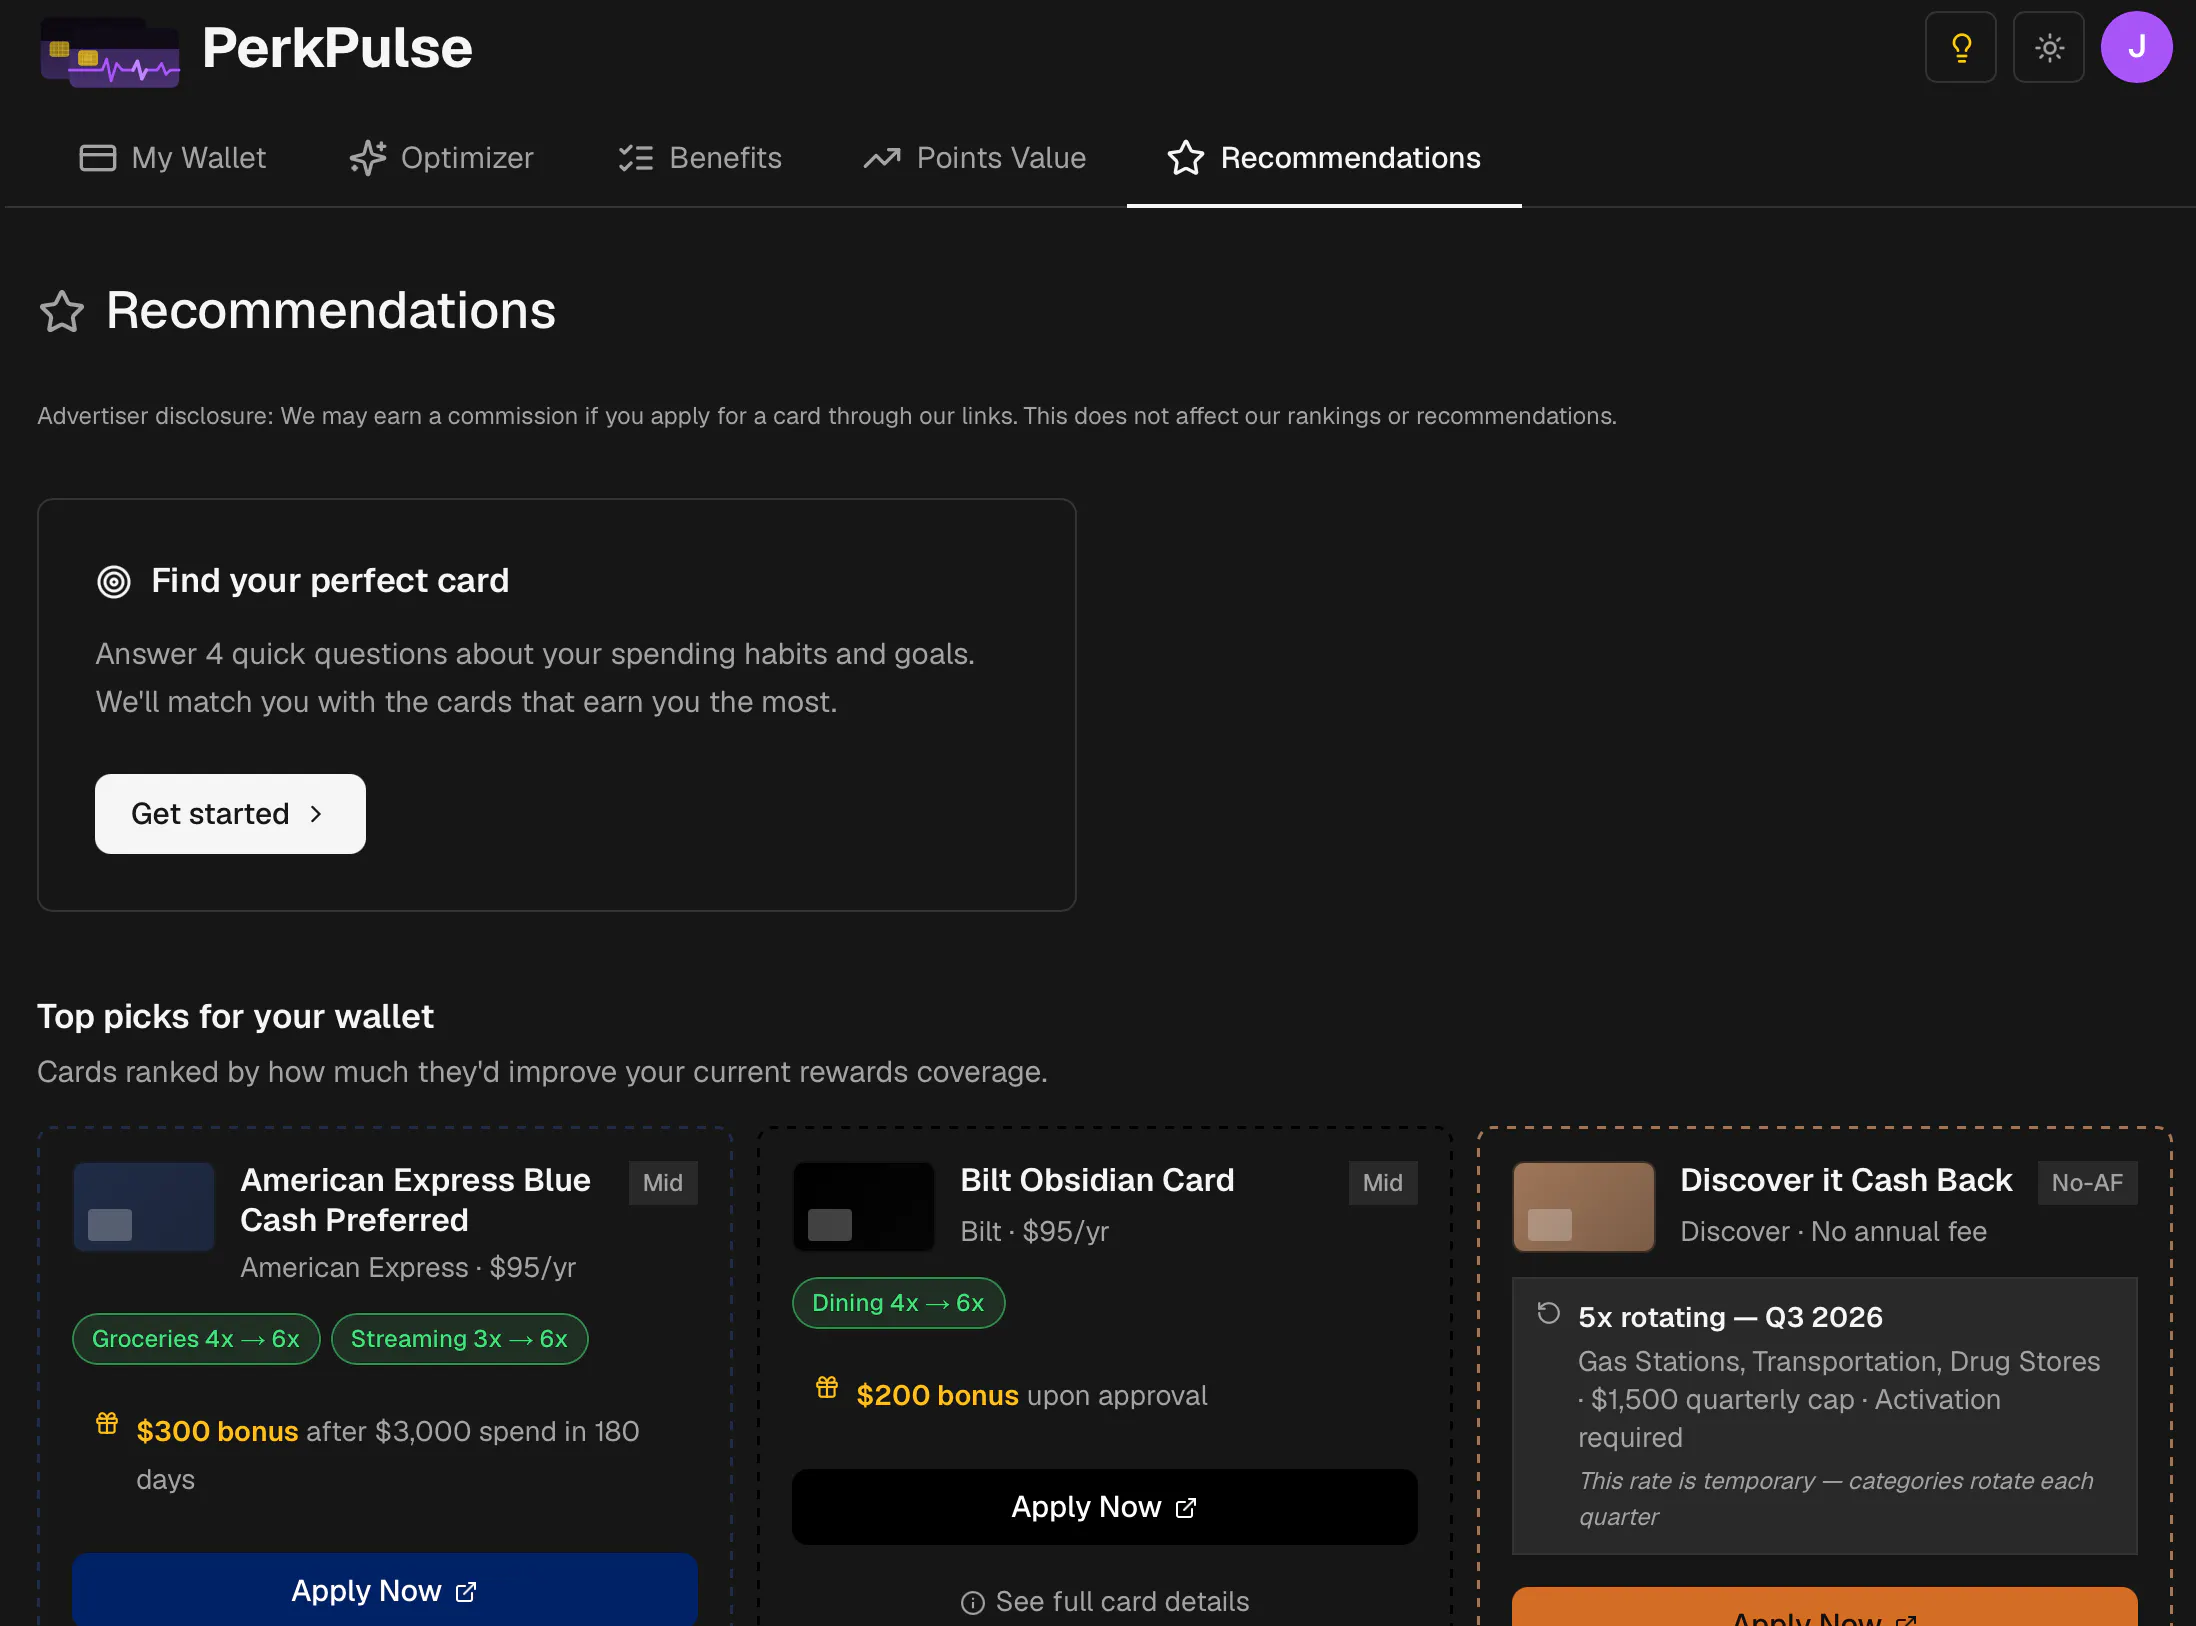The width and height of the screenshot is (2196, 1626).
Task: Click the Find your perfect card heading
Action: (331, 581)
